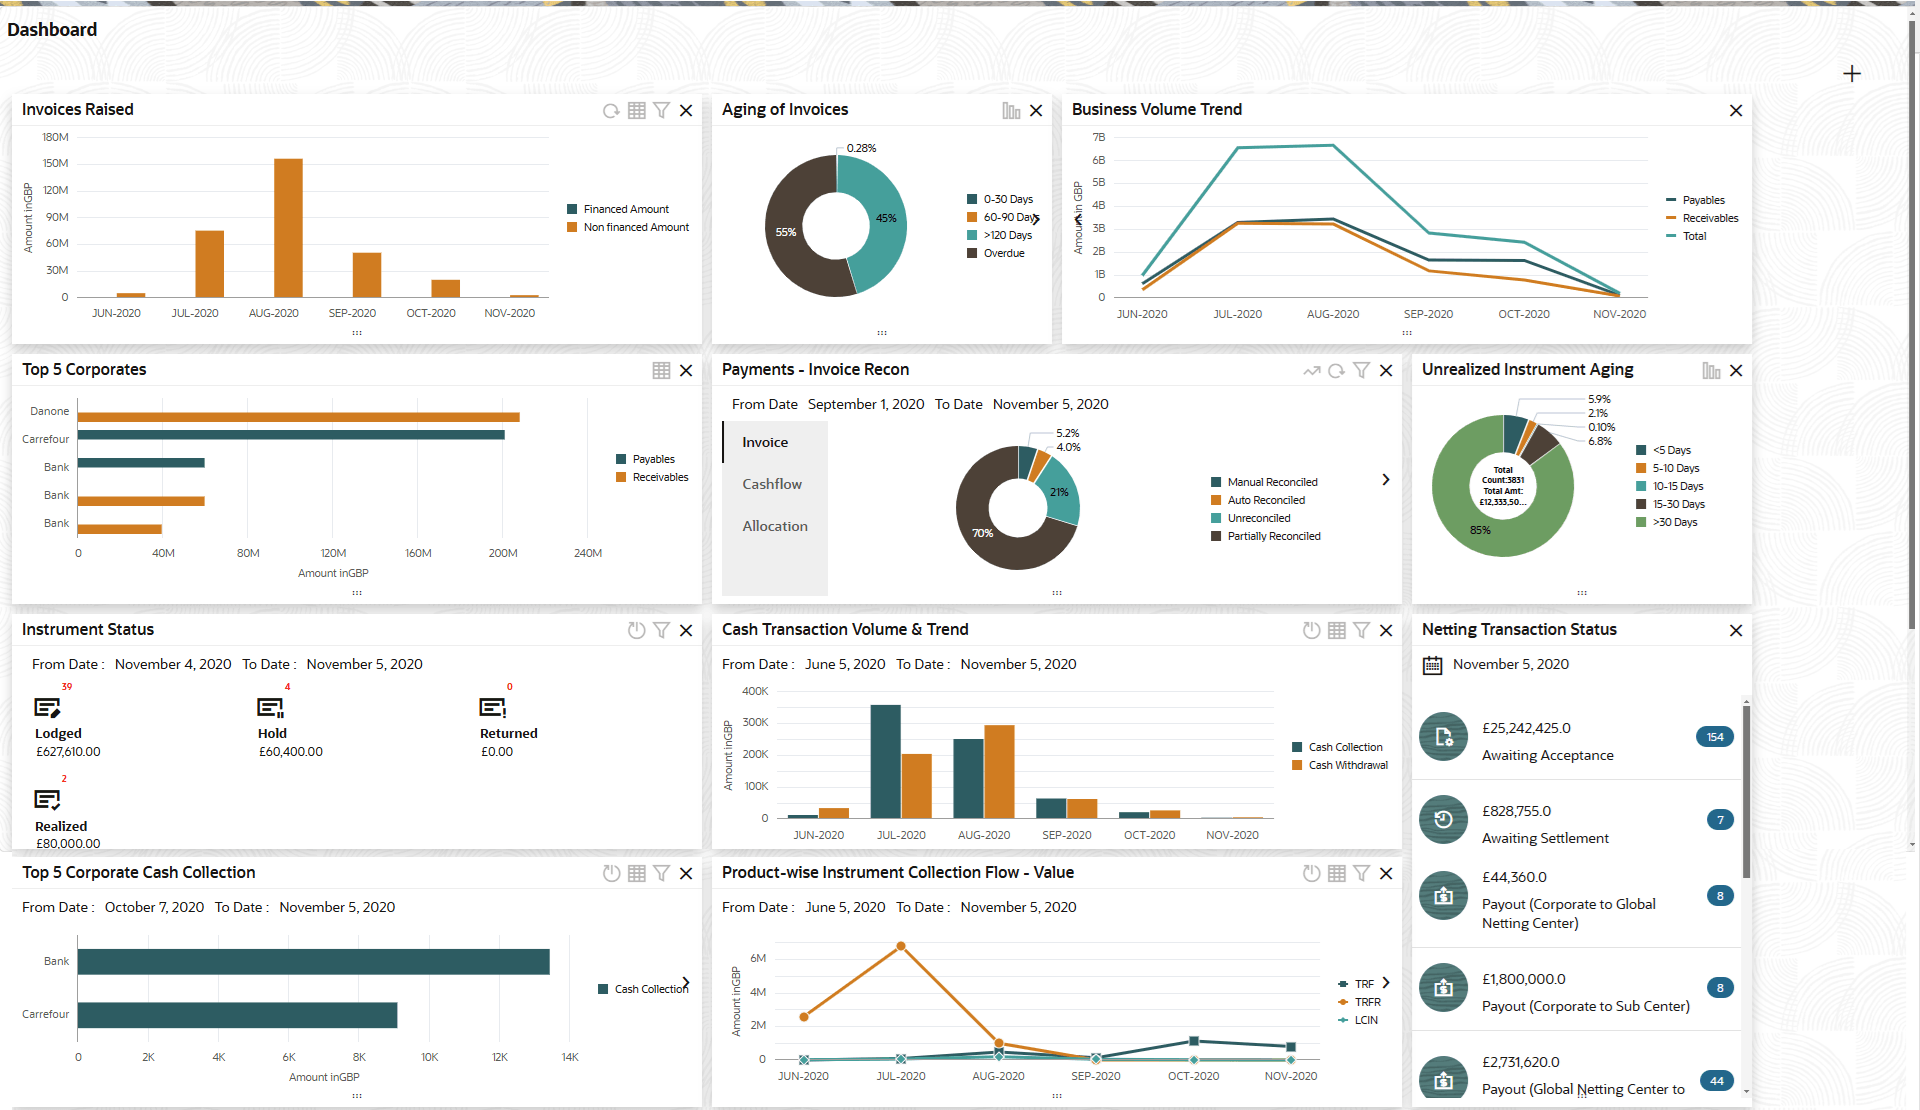Toggle Cash Withdrawal legend series
This screenshot has width=1920, height=1110.
(1347, 765)
